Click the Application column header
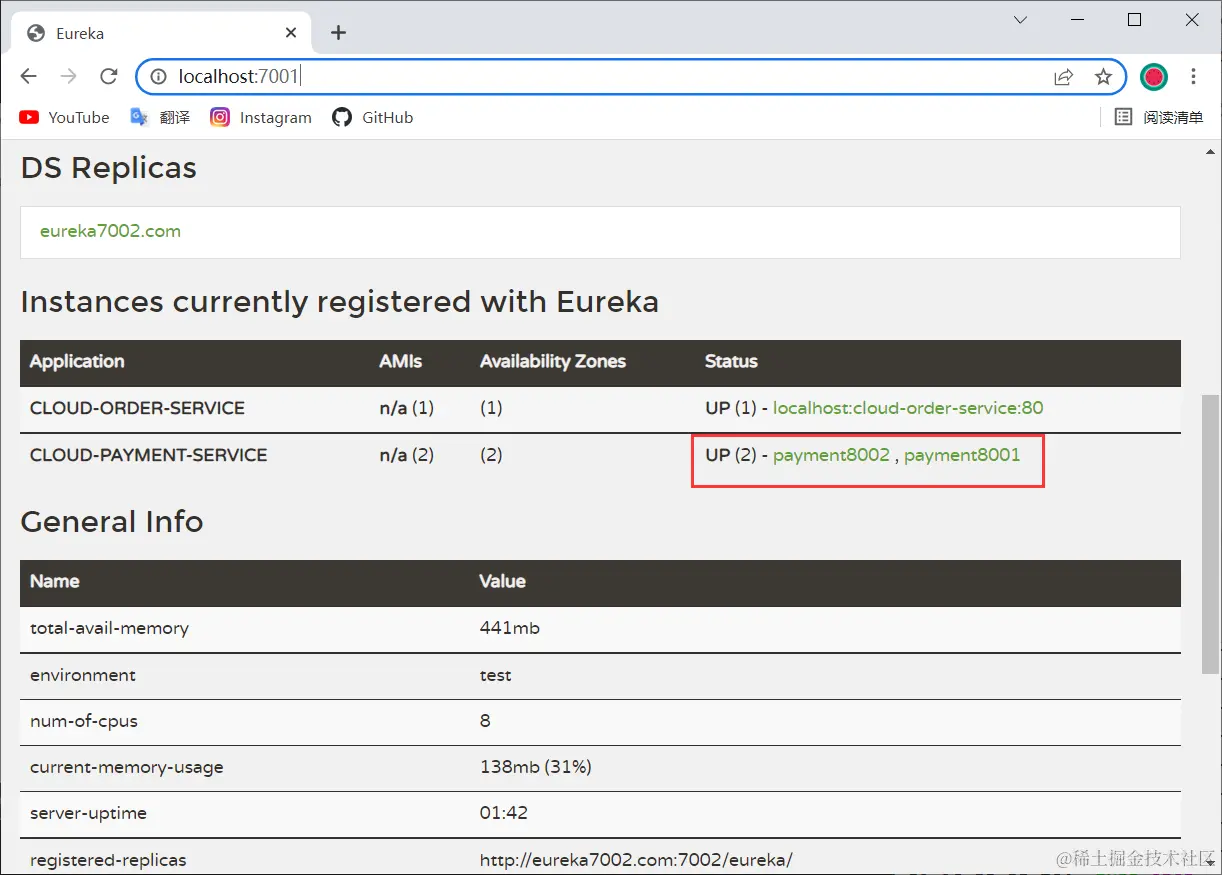Image resolution: width=1222 pixels, height=875 pixels. (77, 362)
